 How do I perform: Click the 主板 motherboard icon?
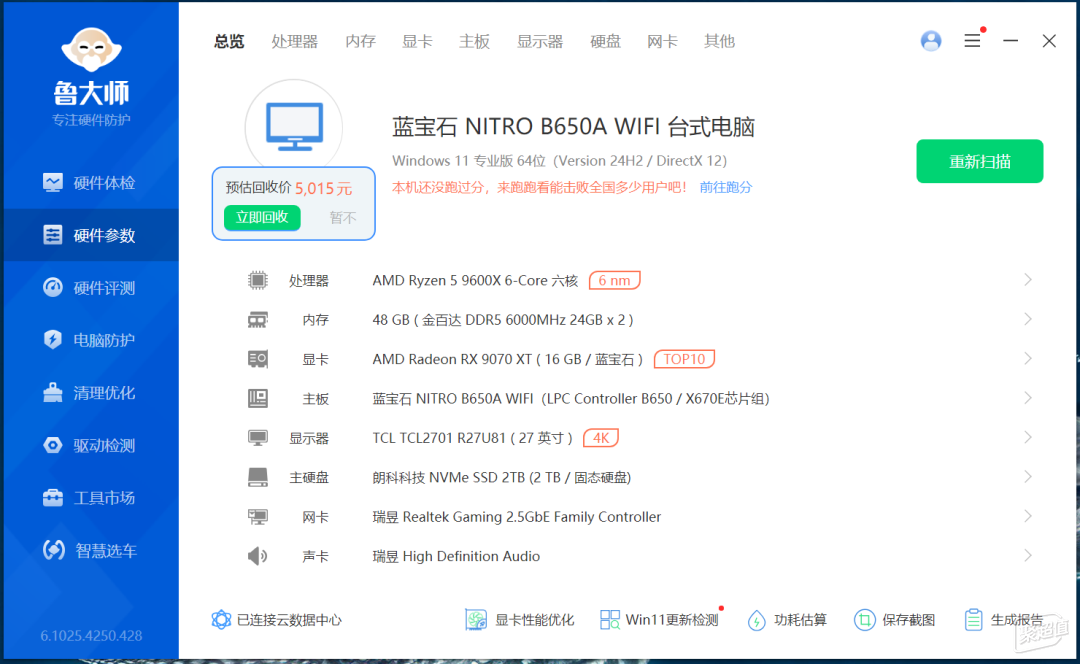pyautogui.click(x=258, y=398)
